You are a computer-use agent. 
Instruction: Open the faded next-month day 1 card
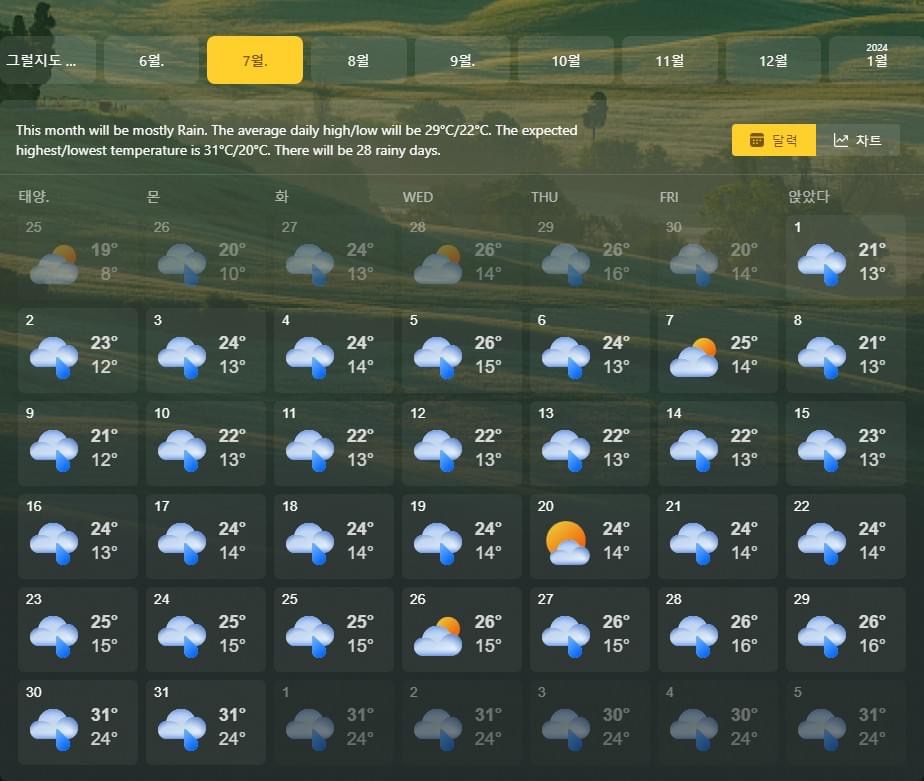click(x=334, y=723)
